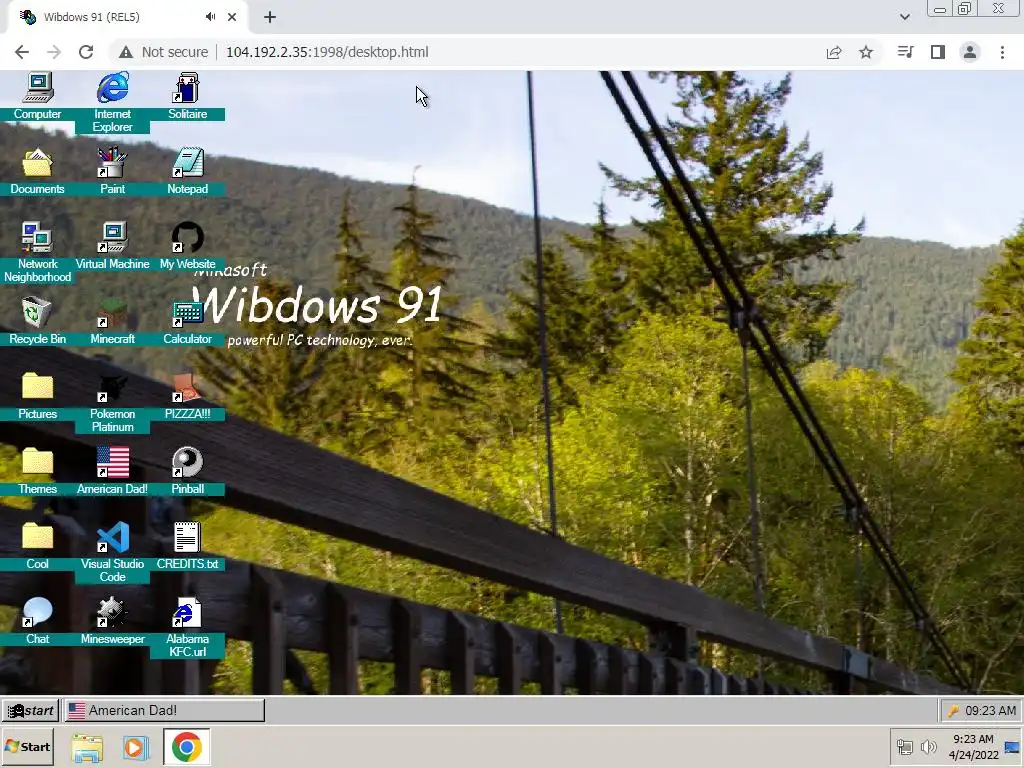Open Network Neighborhood icon
Image resolution: width=1024 pixels, height=768 pixels.
coord(37,253)
